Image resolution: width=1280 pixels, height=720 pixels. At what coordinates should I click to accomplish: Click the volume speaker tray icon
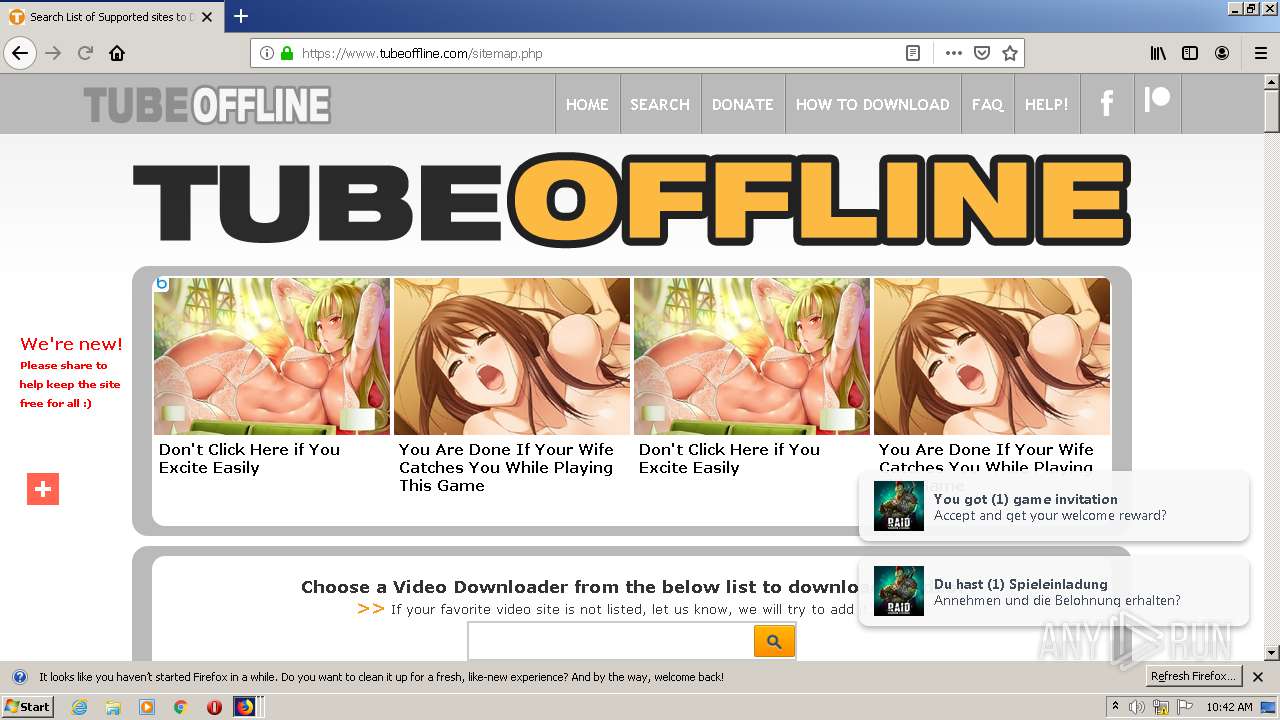pyautogui.click(x=1138, y=707)
